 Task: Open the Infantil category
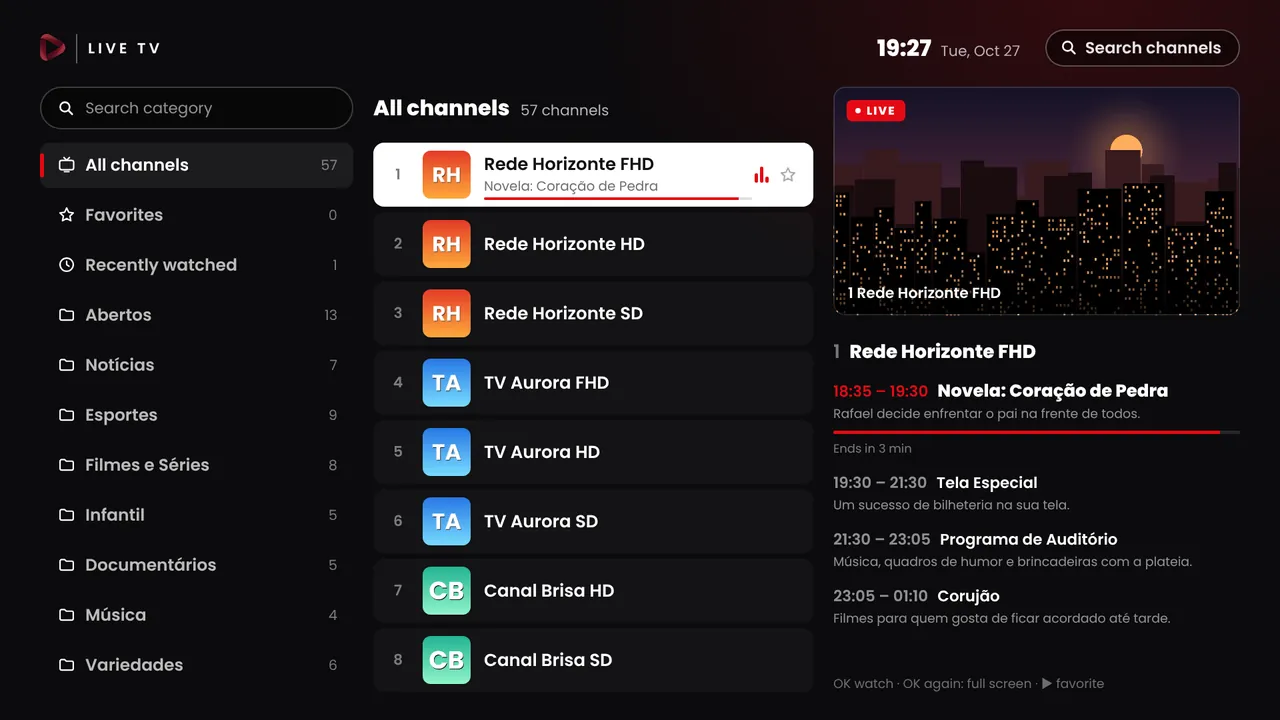[196, 515]
